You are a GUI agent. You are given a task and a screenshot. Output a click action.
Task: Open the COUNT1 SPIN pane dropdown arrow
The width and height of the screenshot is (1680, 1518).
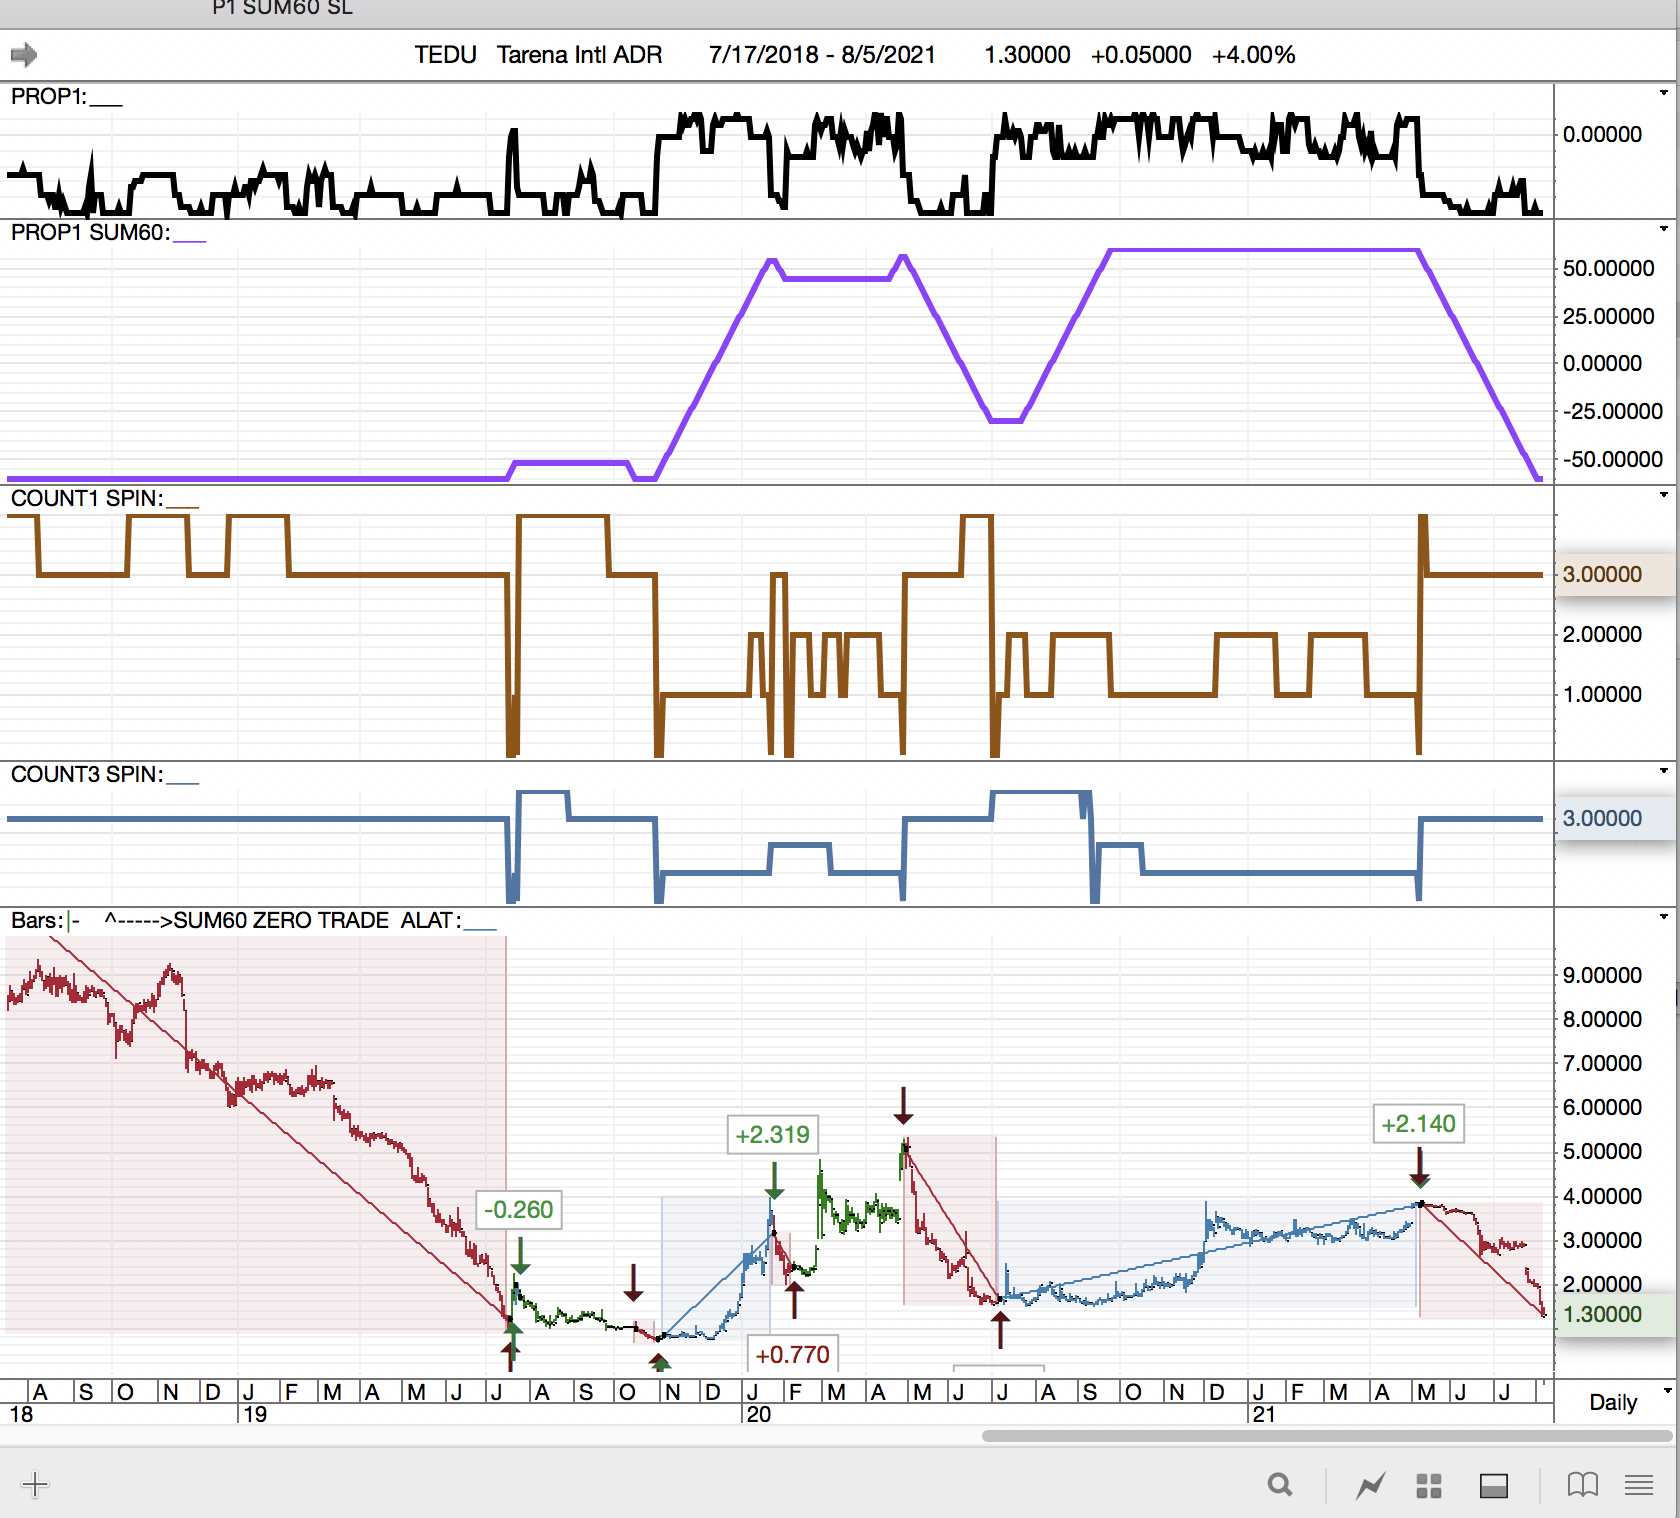pyautogui.click(x=1664, y=495)
